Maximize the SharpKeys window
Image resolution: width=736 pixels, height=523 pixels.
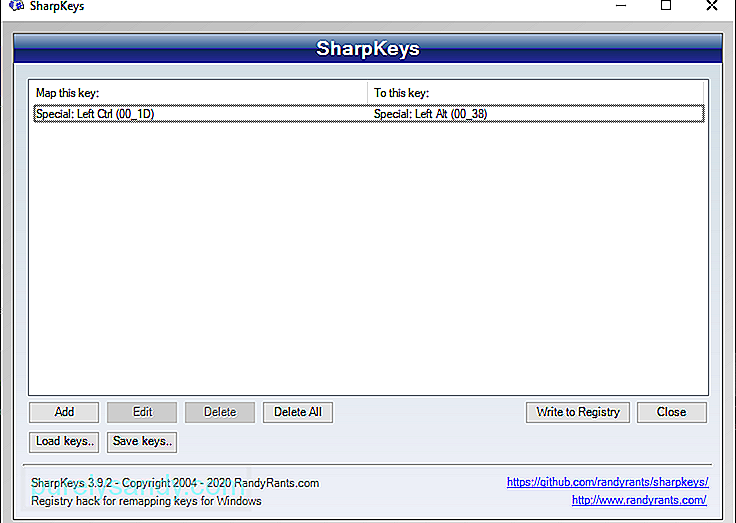coord(666,6)
